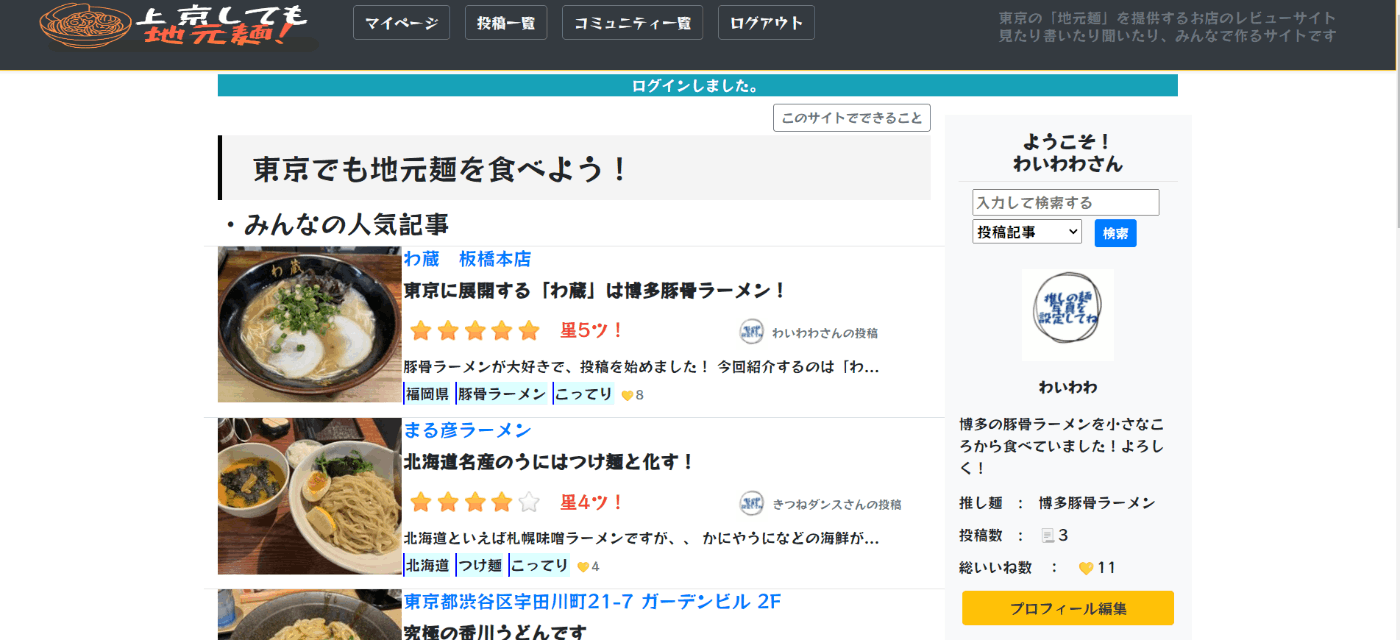The width and height of the screenshot is (1400, 640).
Task: Click the 総いいね数 heart icon
Action: click(x=1086, y=568)
